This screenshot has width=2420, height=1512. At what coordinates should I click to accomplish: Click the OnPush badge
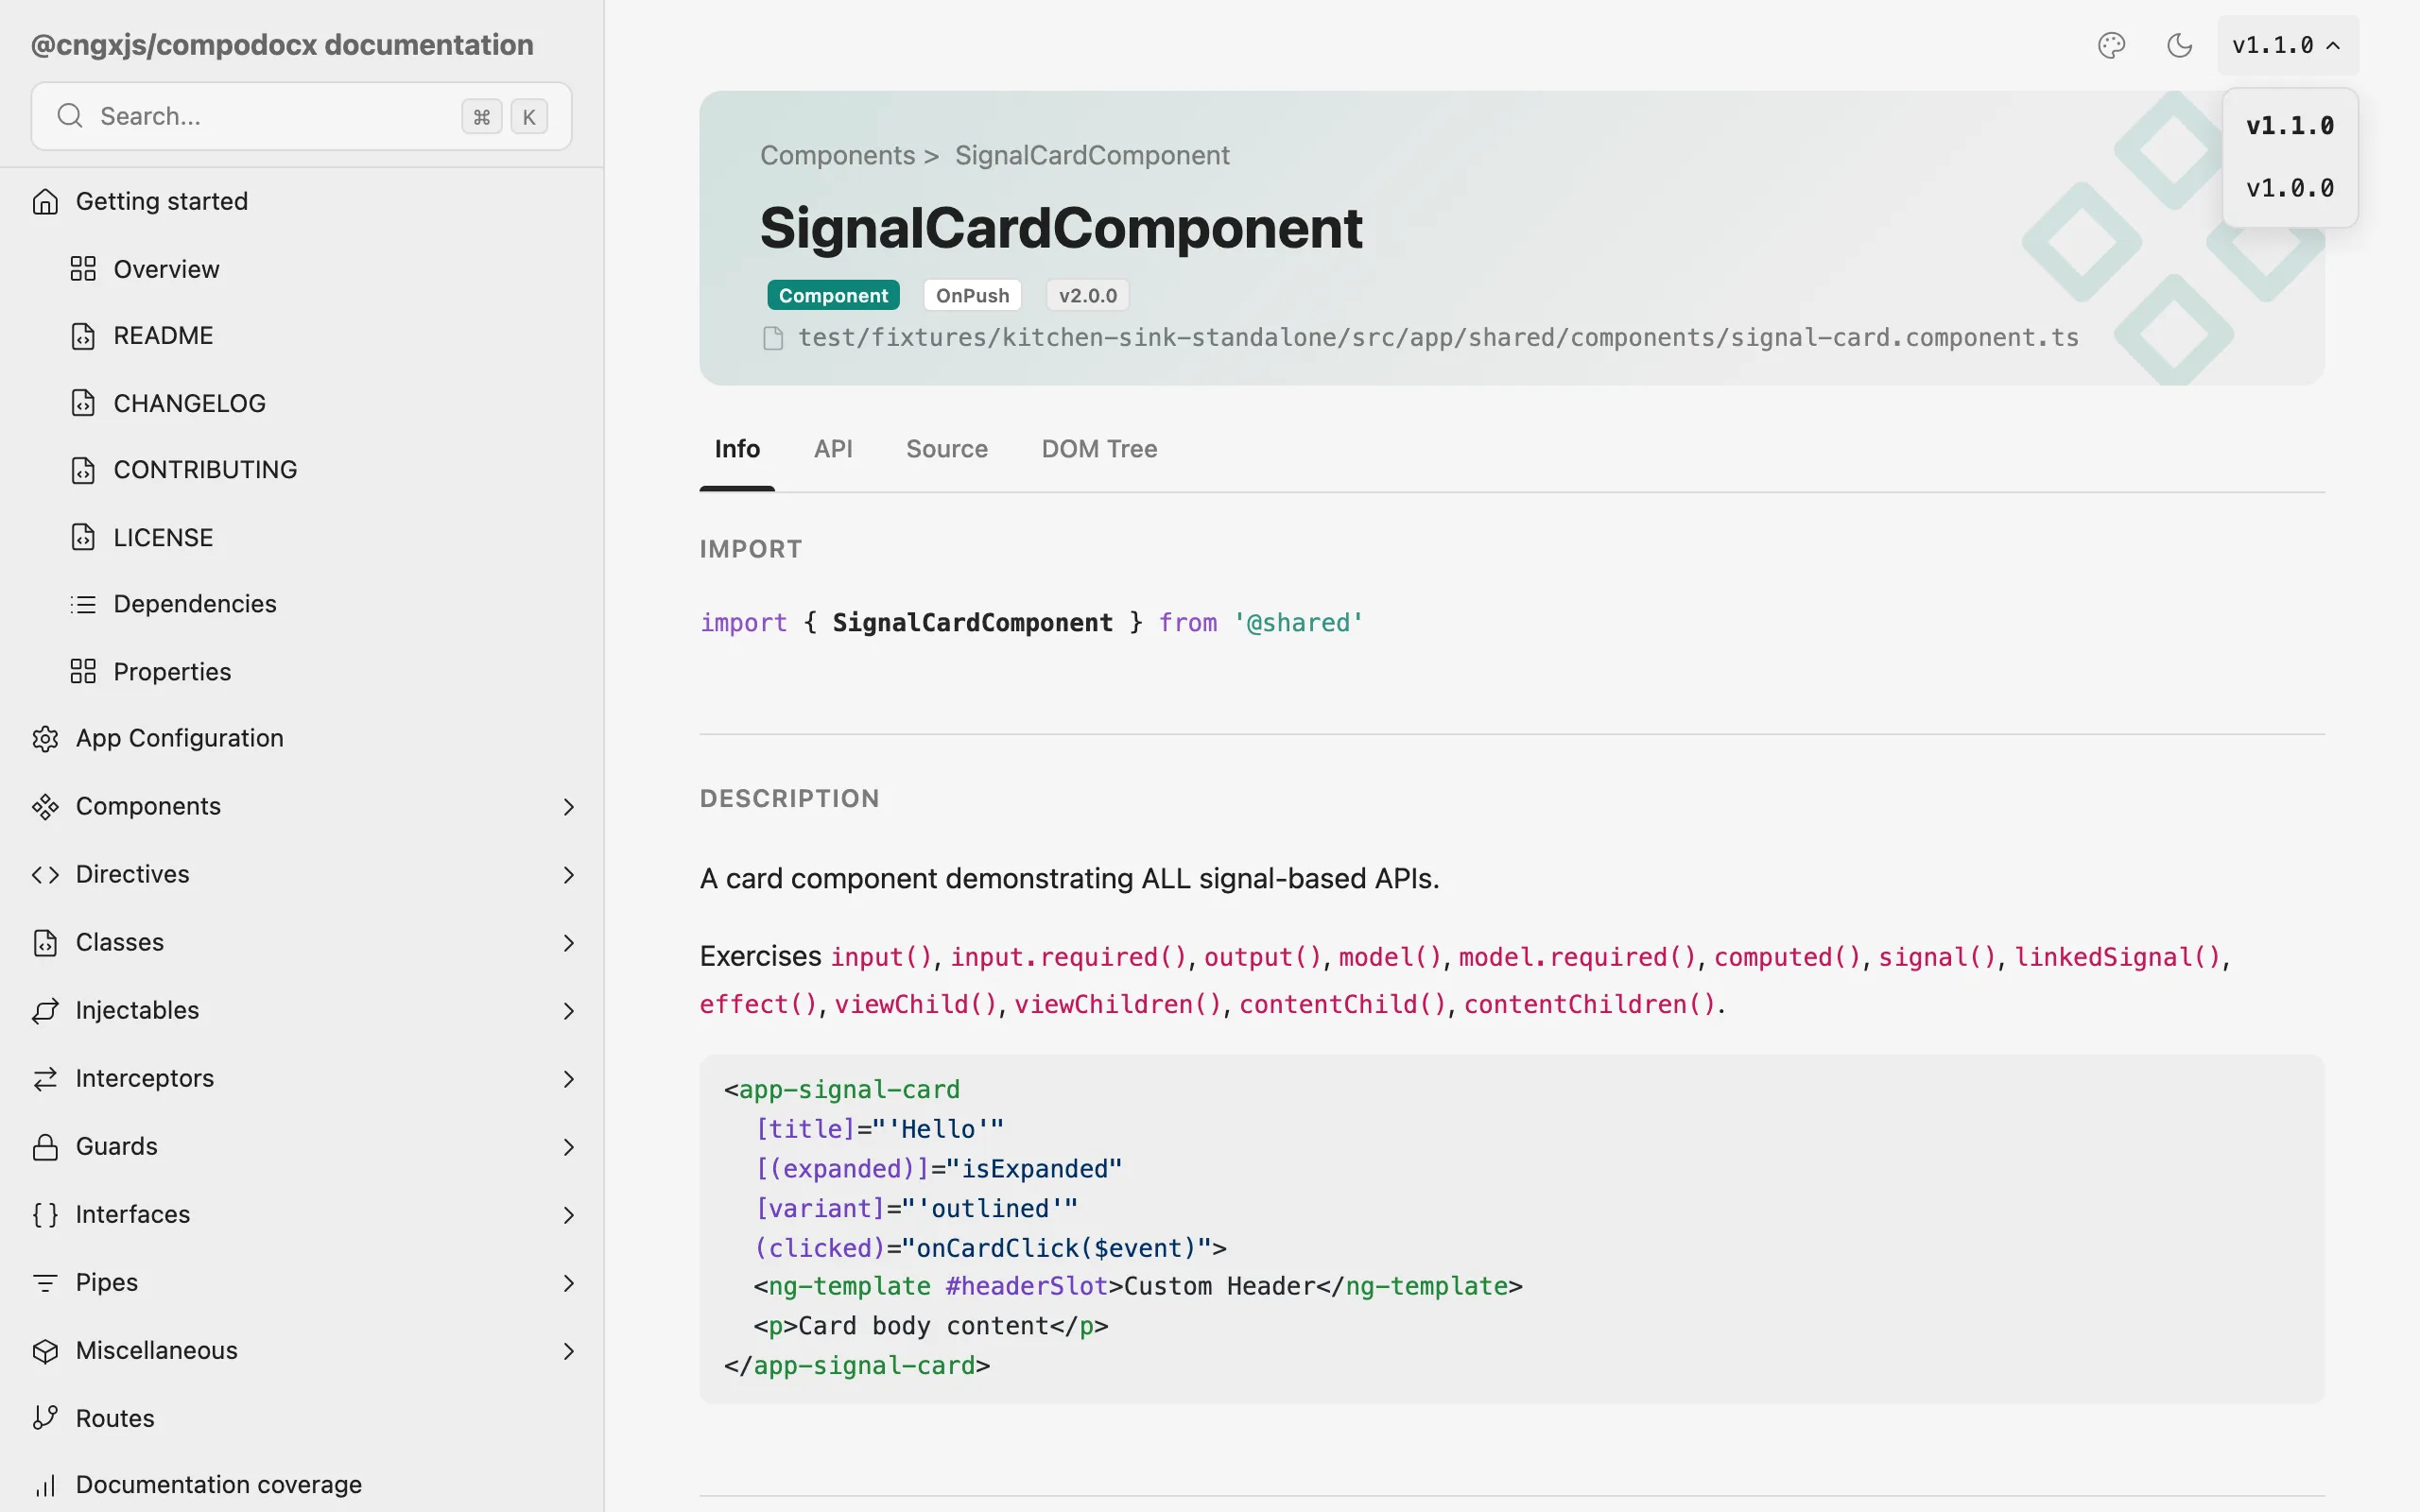tap(972, 295)
